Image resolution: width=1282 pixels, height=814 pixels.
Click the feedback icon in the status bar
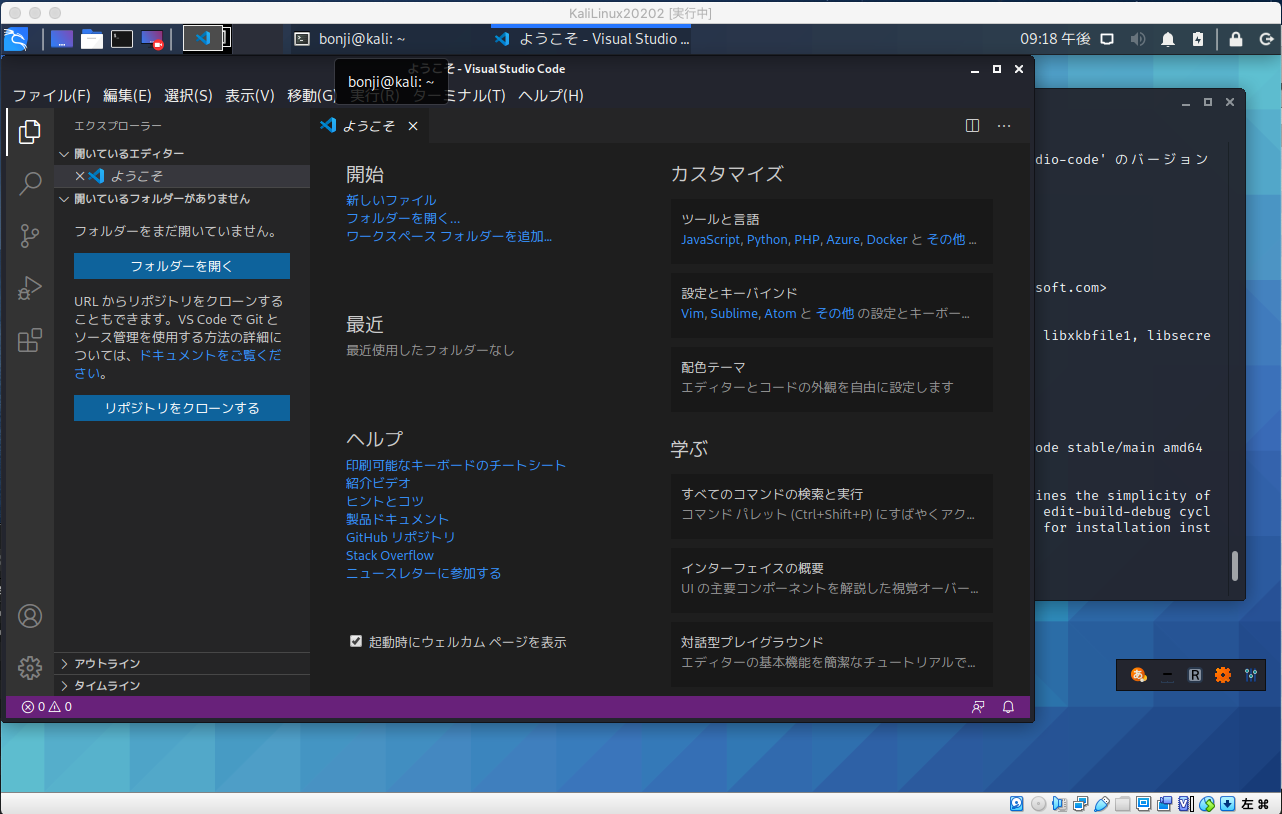coord(977,707)
